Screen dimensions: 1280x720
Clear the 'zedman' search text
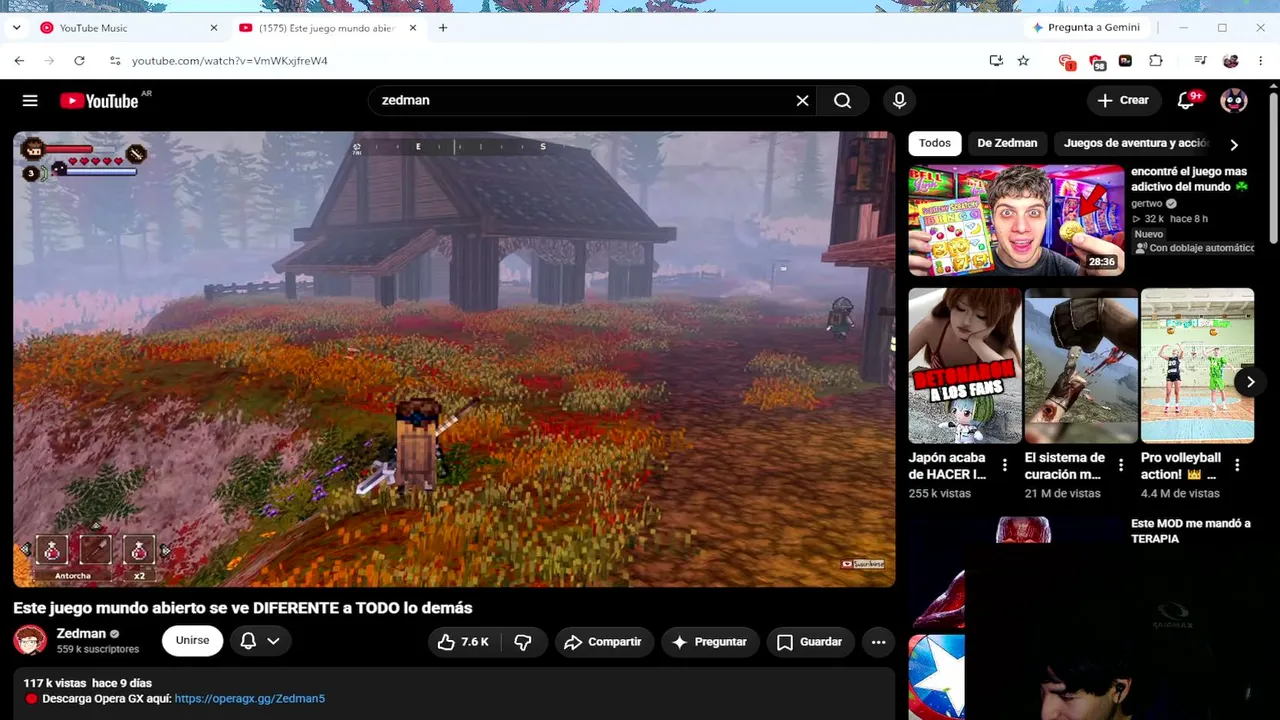(802, 100)
